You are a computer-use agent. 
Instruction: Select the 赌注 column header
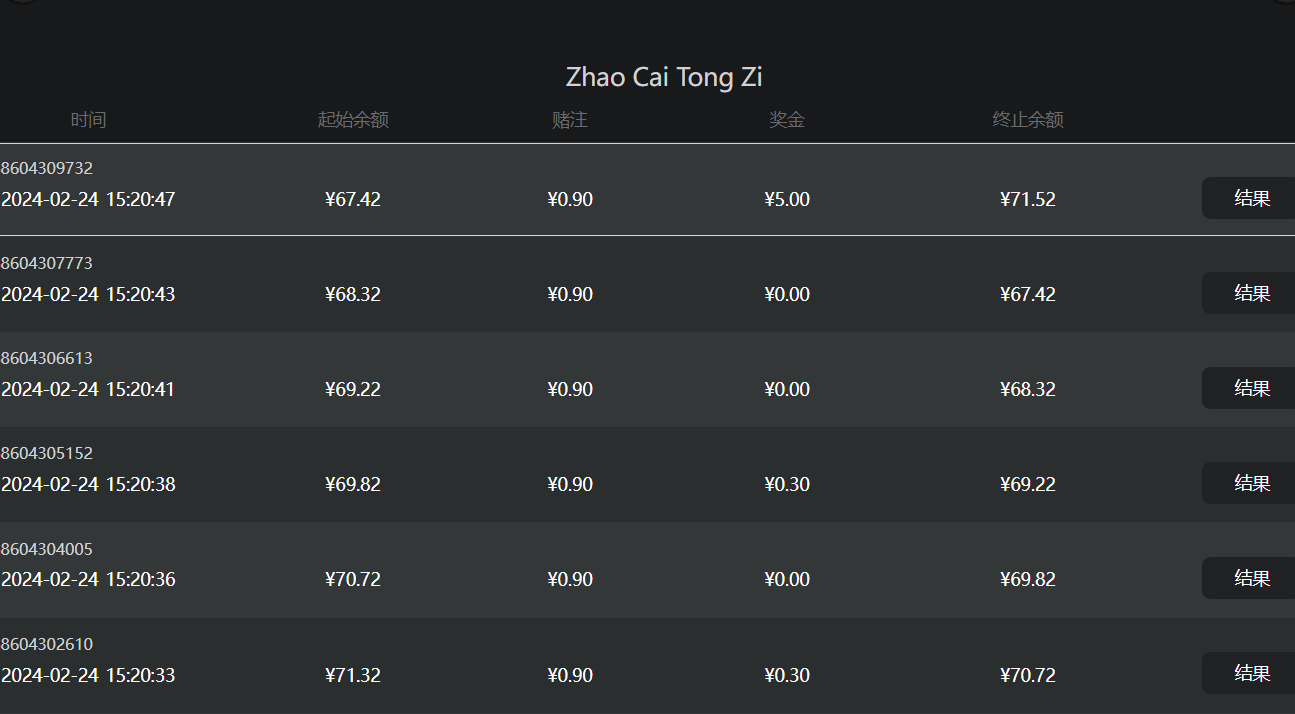click(x=570, y=120)
